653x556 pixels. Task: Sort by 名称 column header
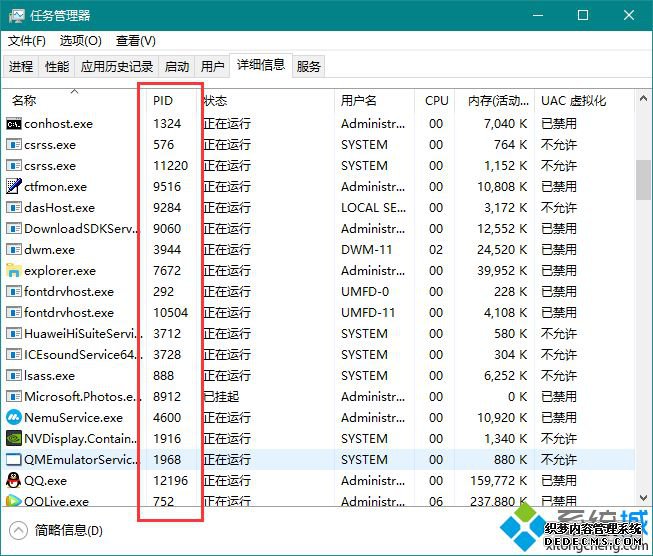coord(24,101)
